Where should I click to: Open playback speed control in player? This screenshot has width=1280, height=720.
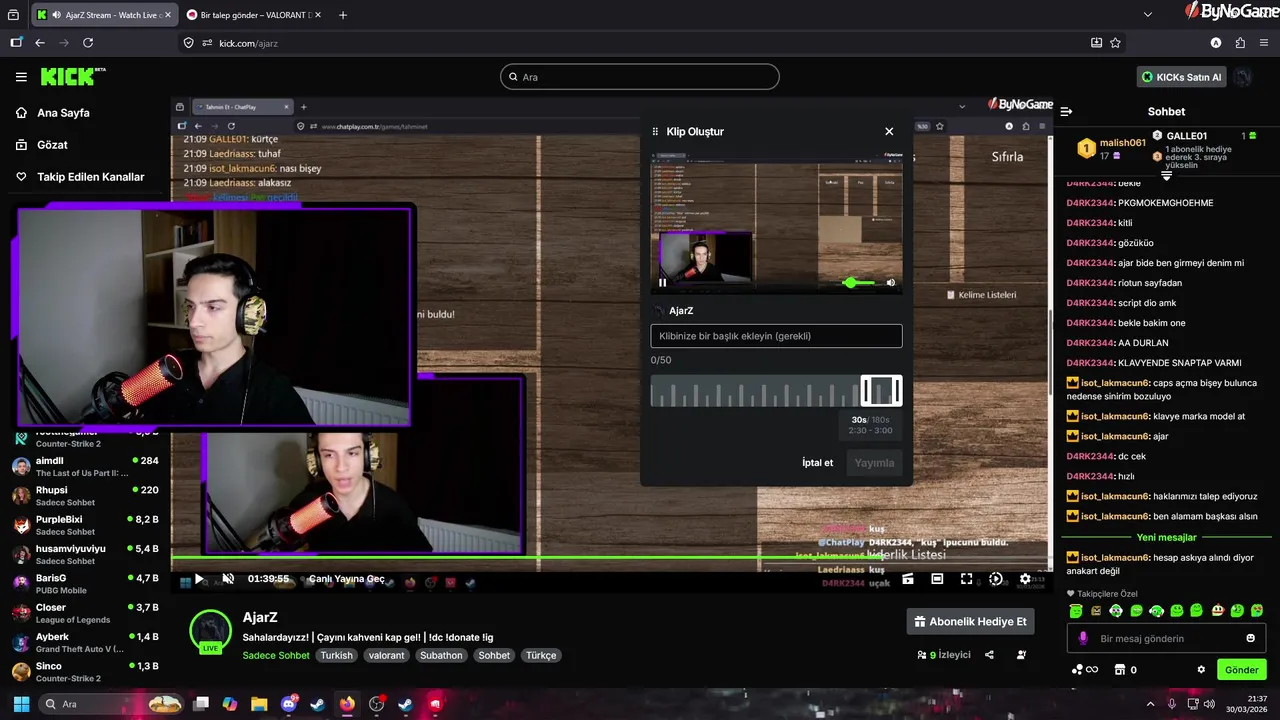click(996, 579)
